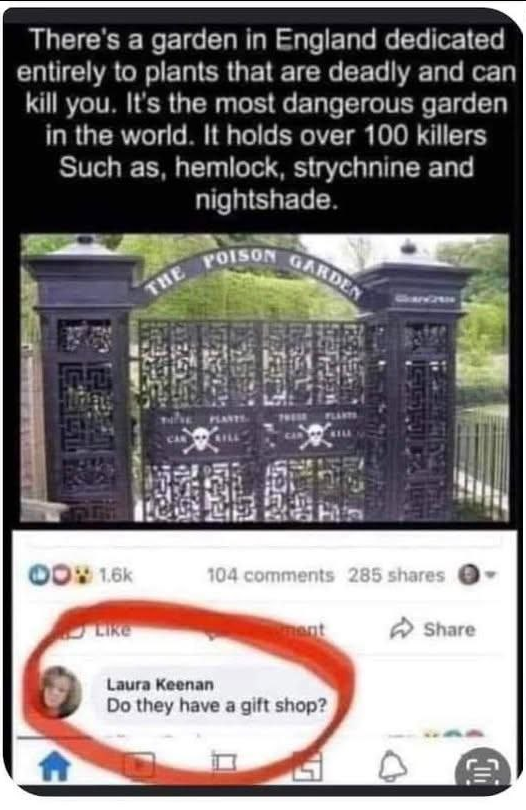Open Laura Keenan's profile name
The width and height of the screenshot is (526, 810).
(160, 684)
